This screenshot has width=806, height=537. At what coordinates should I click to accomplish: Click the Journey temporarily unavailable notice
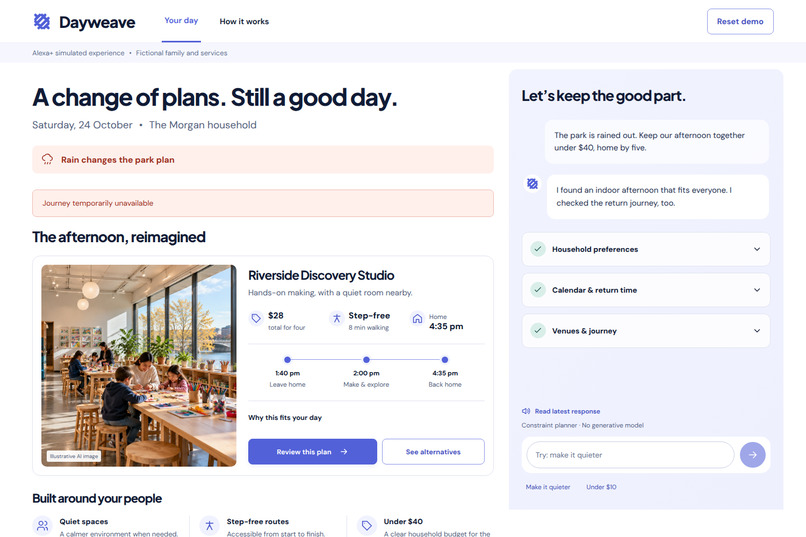pos(263,203)
